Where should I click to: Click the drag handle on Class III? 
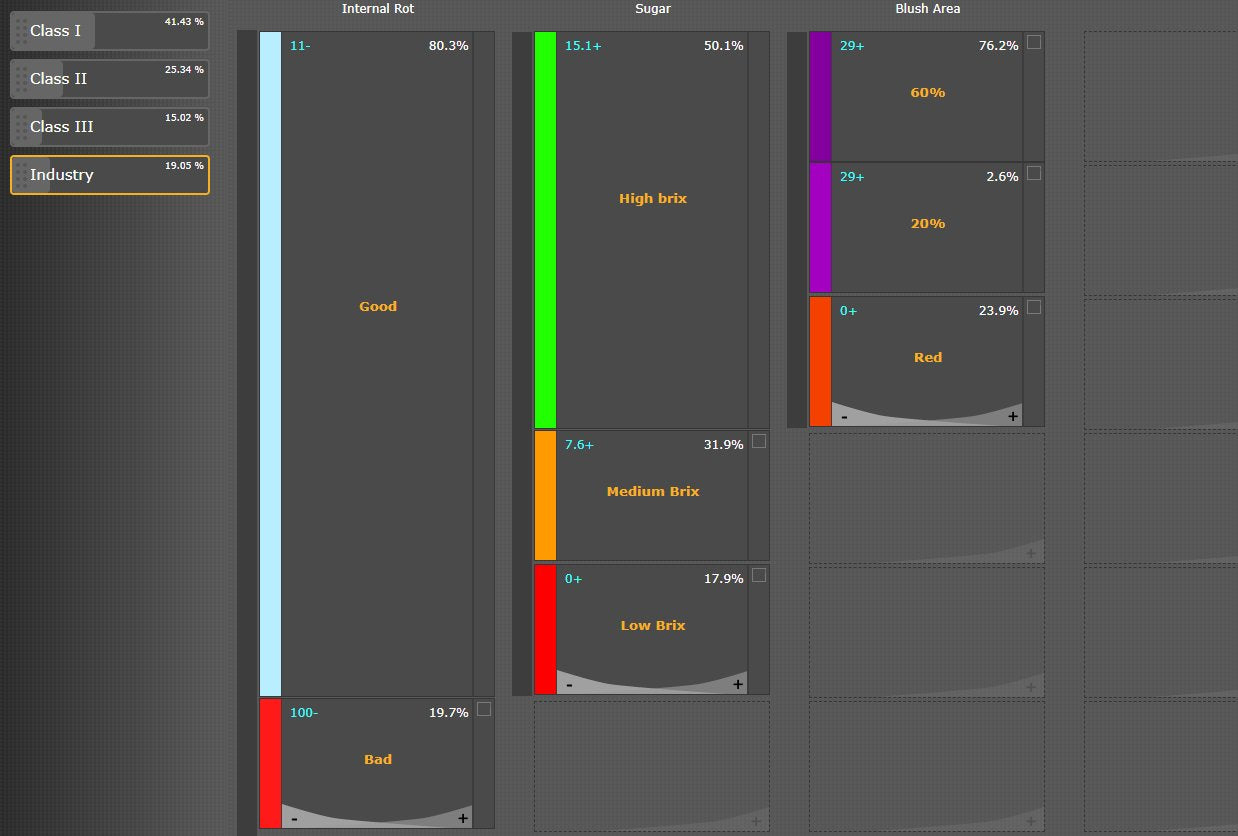[21, 127]
